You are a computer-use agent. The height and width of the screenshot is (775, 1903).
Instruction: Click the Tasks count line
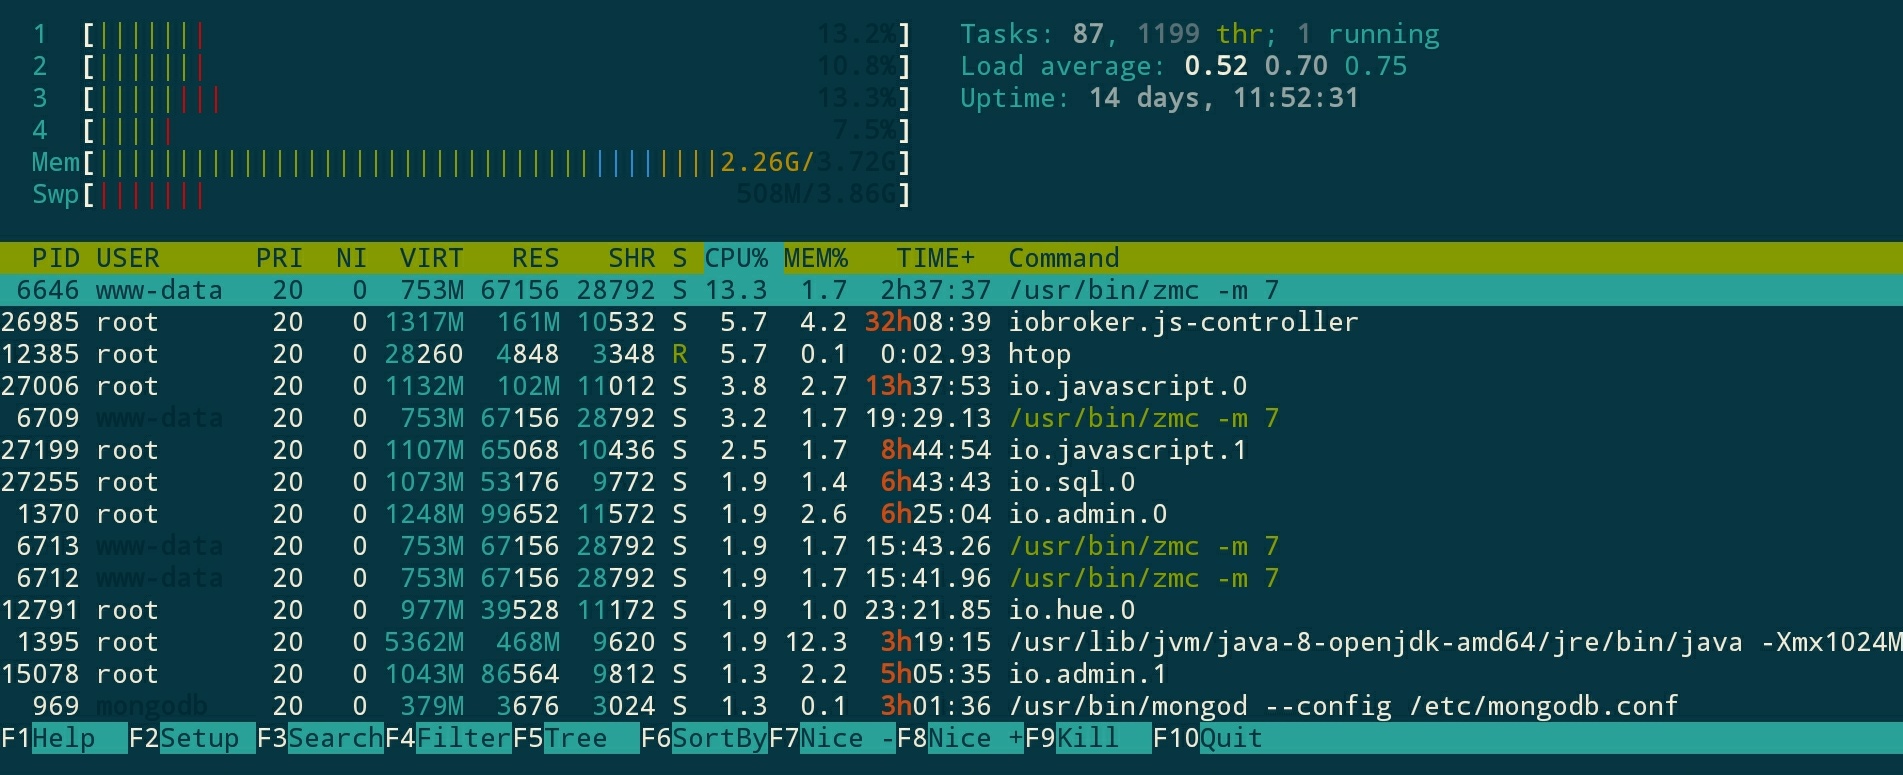(x=1199, y=35)
